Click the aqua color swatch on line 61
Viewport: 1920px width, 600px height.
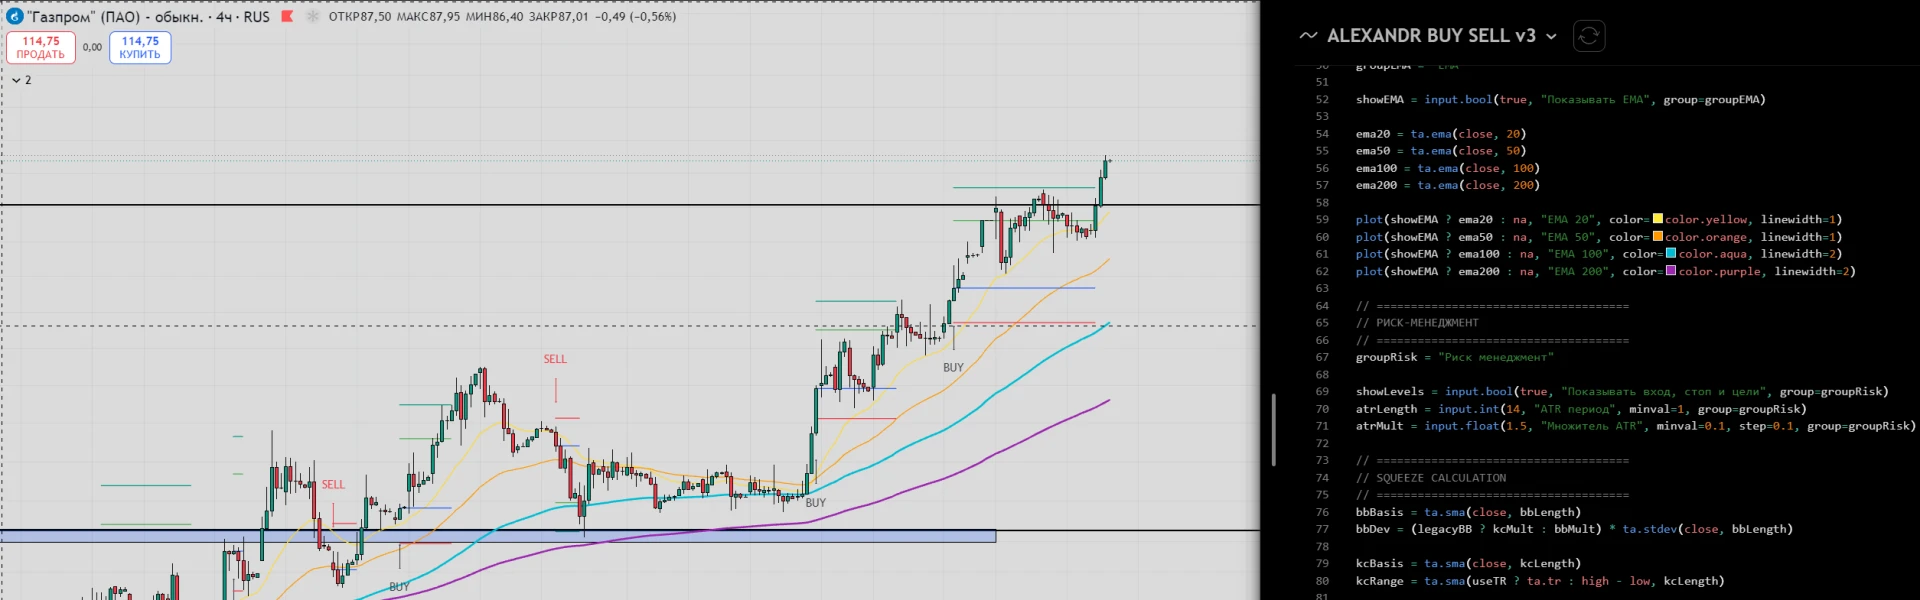1671,253
